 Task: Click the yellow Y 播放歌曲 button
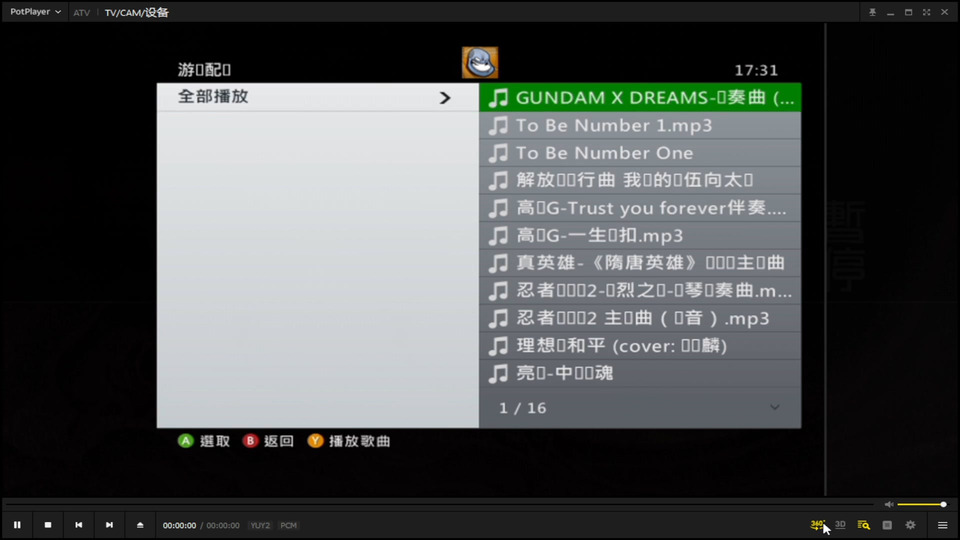click(x=349, y=441)
